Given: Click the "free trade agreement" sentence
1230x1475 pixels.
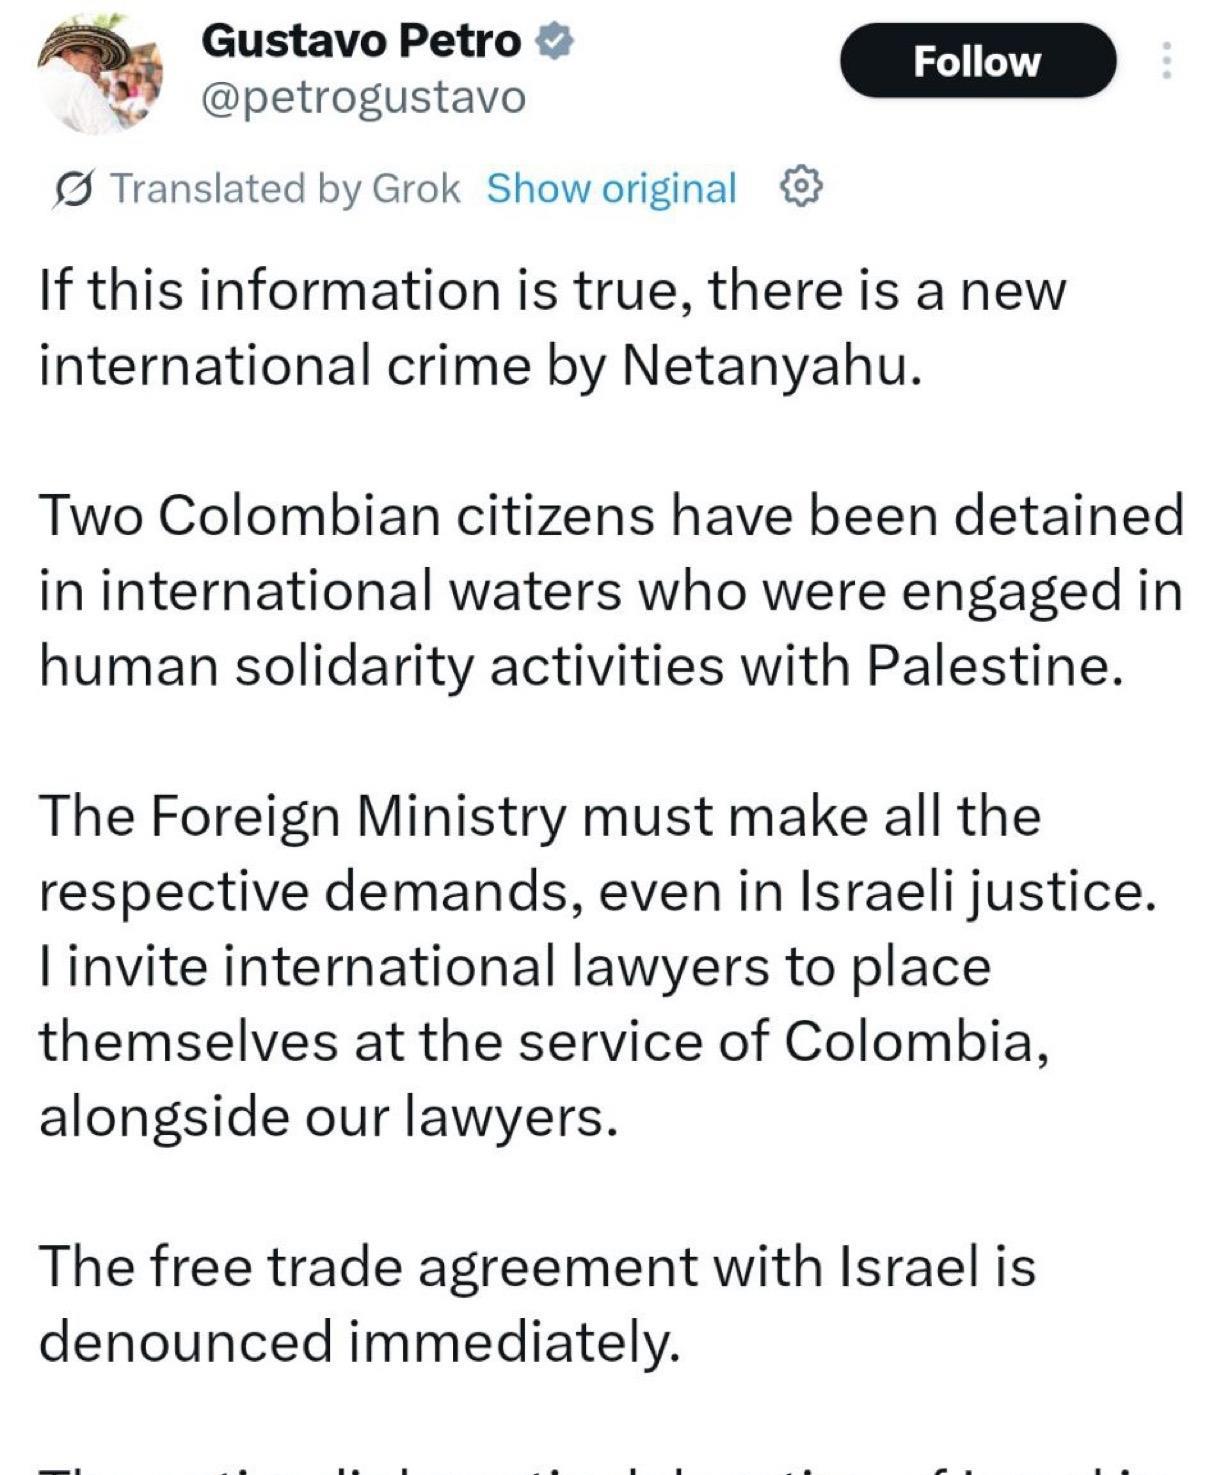Looking at the screenshot, I should tap(537, 1266).
